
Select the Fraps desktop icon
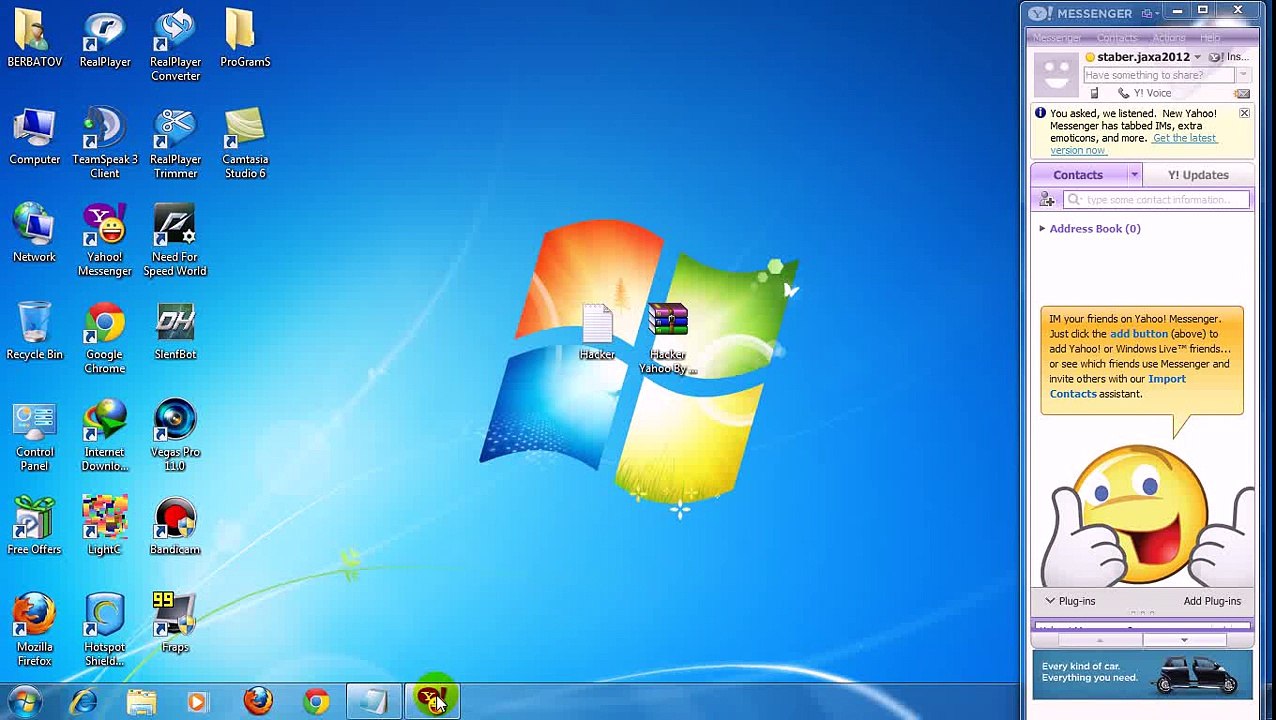click(175, 622)
